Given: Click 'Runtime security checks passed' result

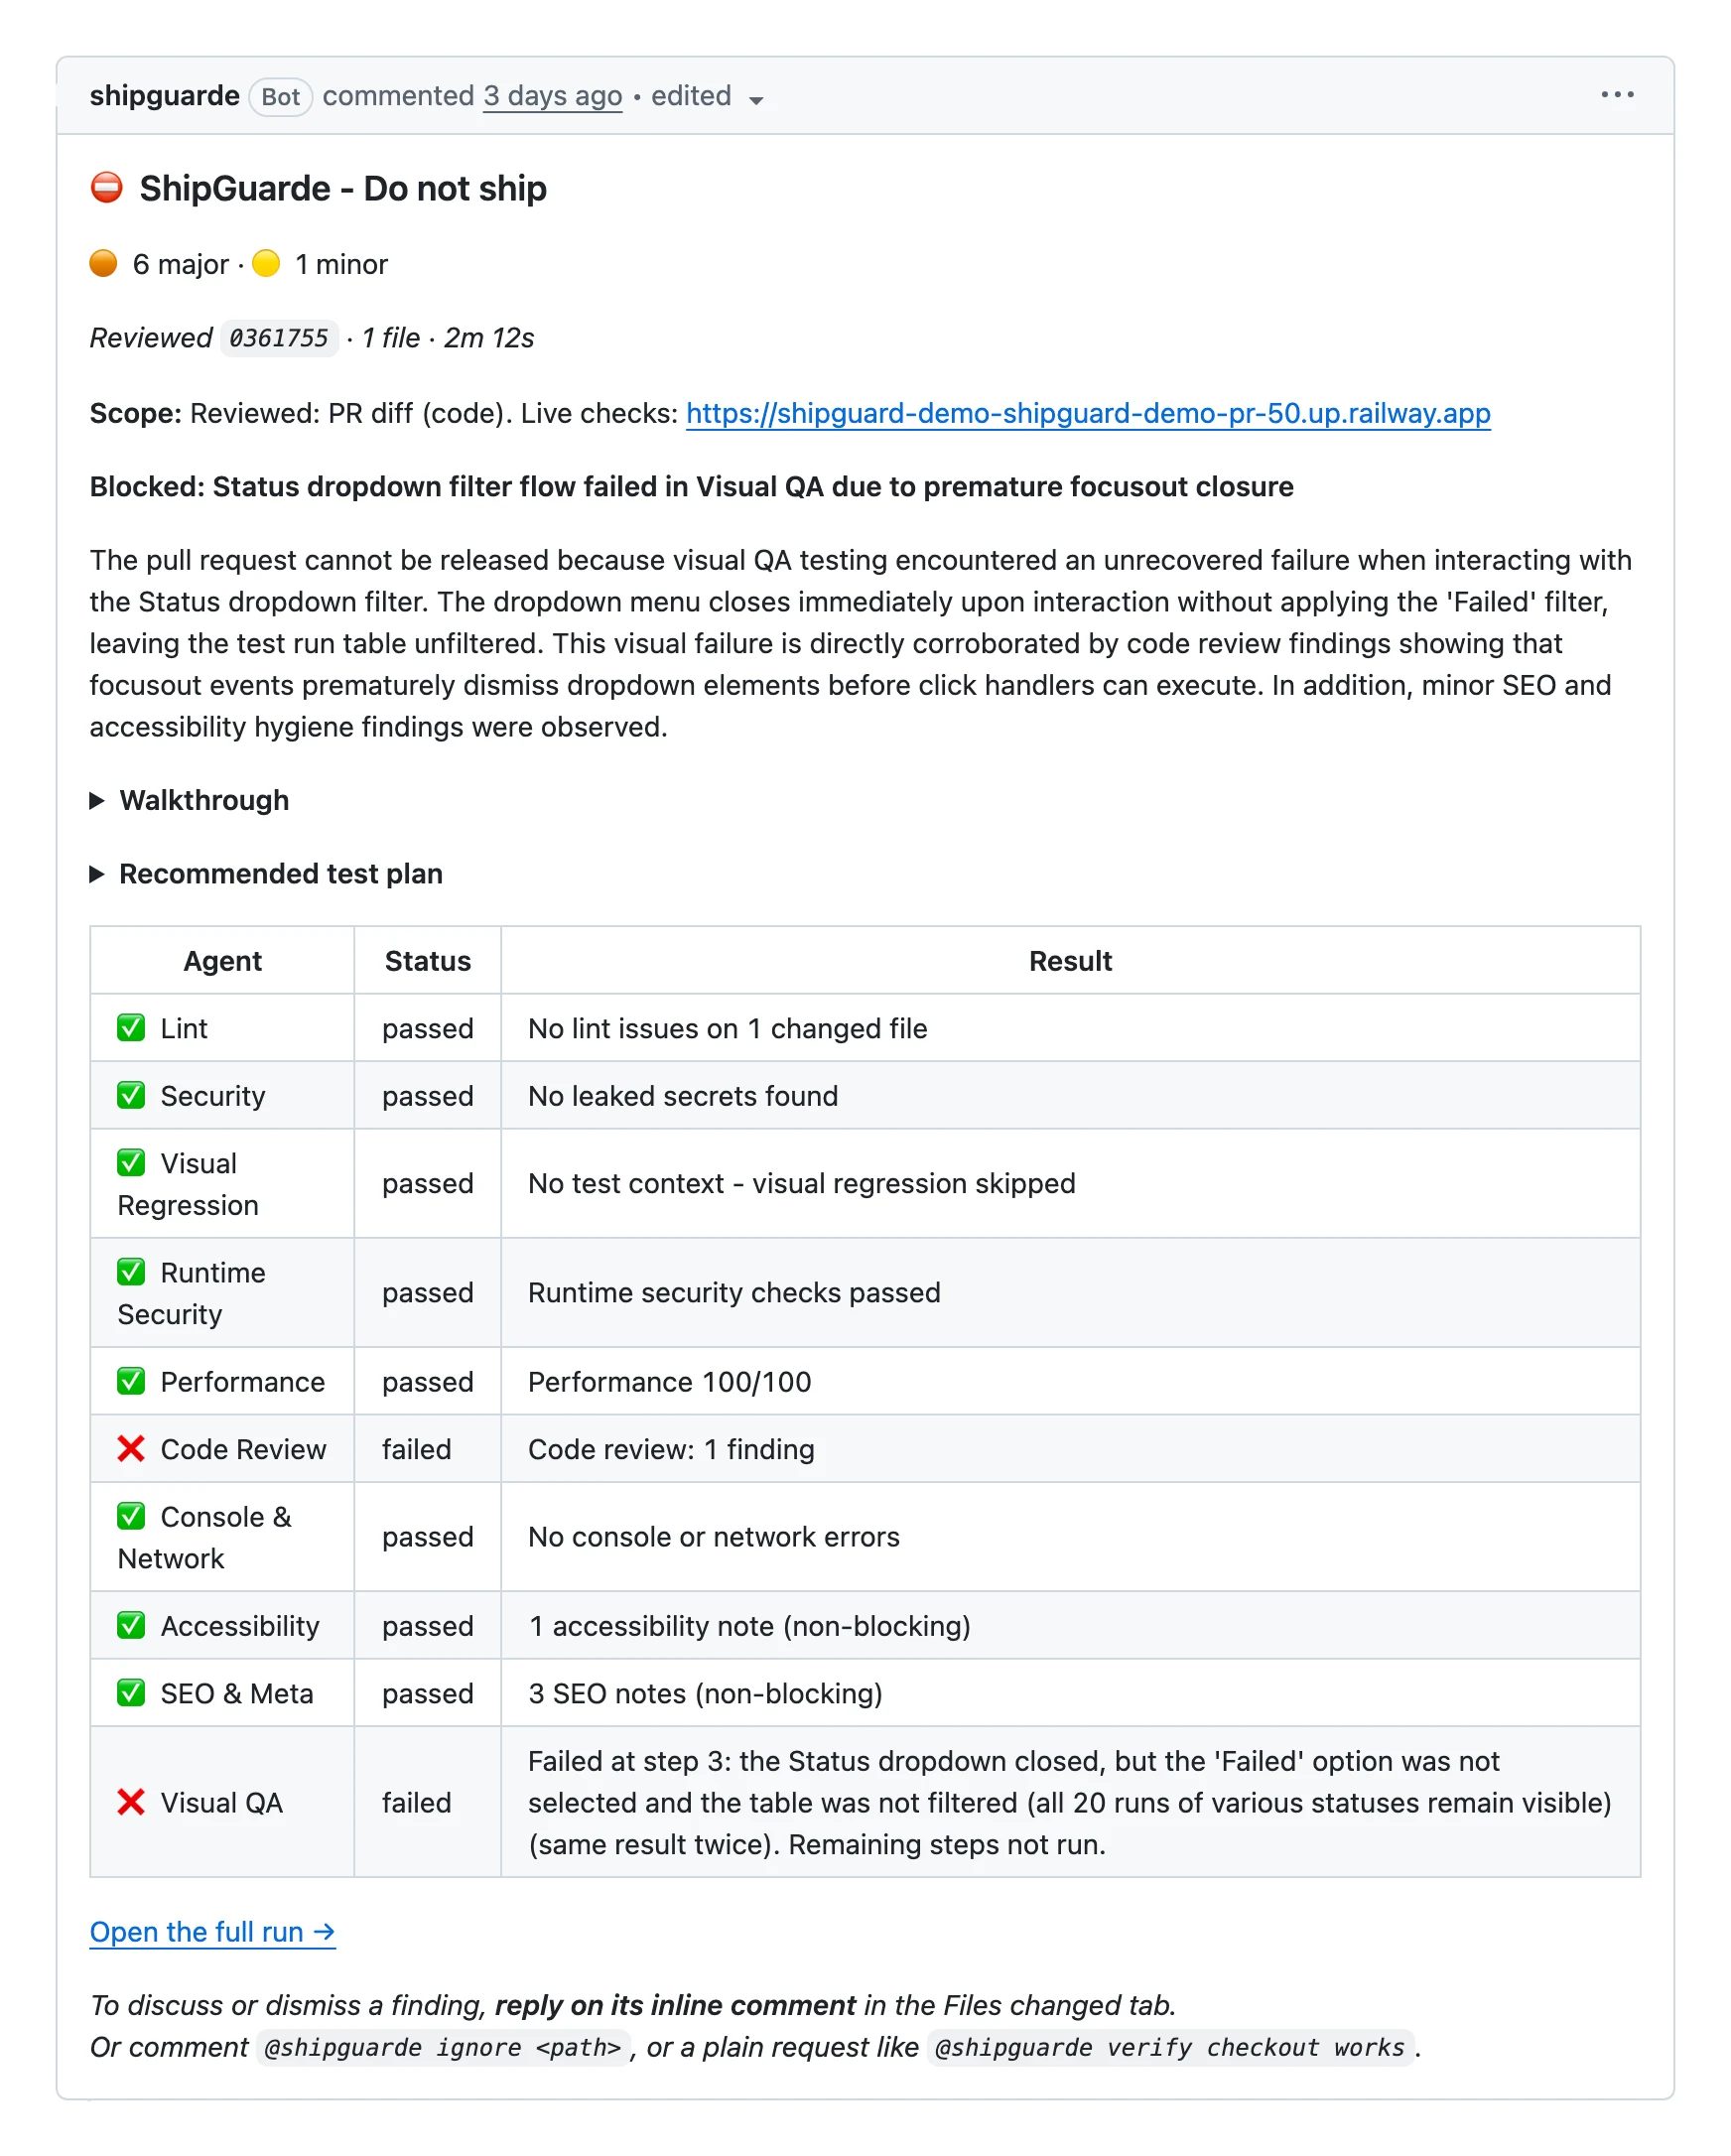Looking at the screenshot, I should pos(734,1292).
